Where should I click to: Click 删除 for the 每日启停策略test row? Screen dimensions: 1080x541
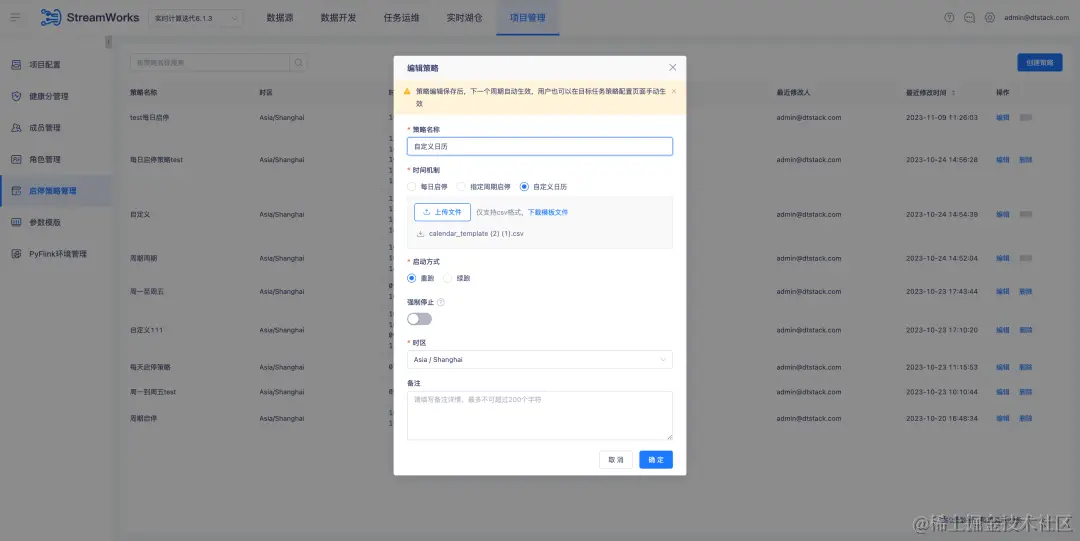coord(1026,160)
